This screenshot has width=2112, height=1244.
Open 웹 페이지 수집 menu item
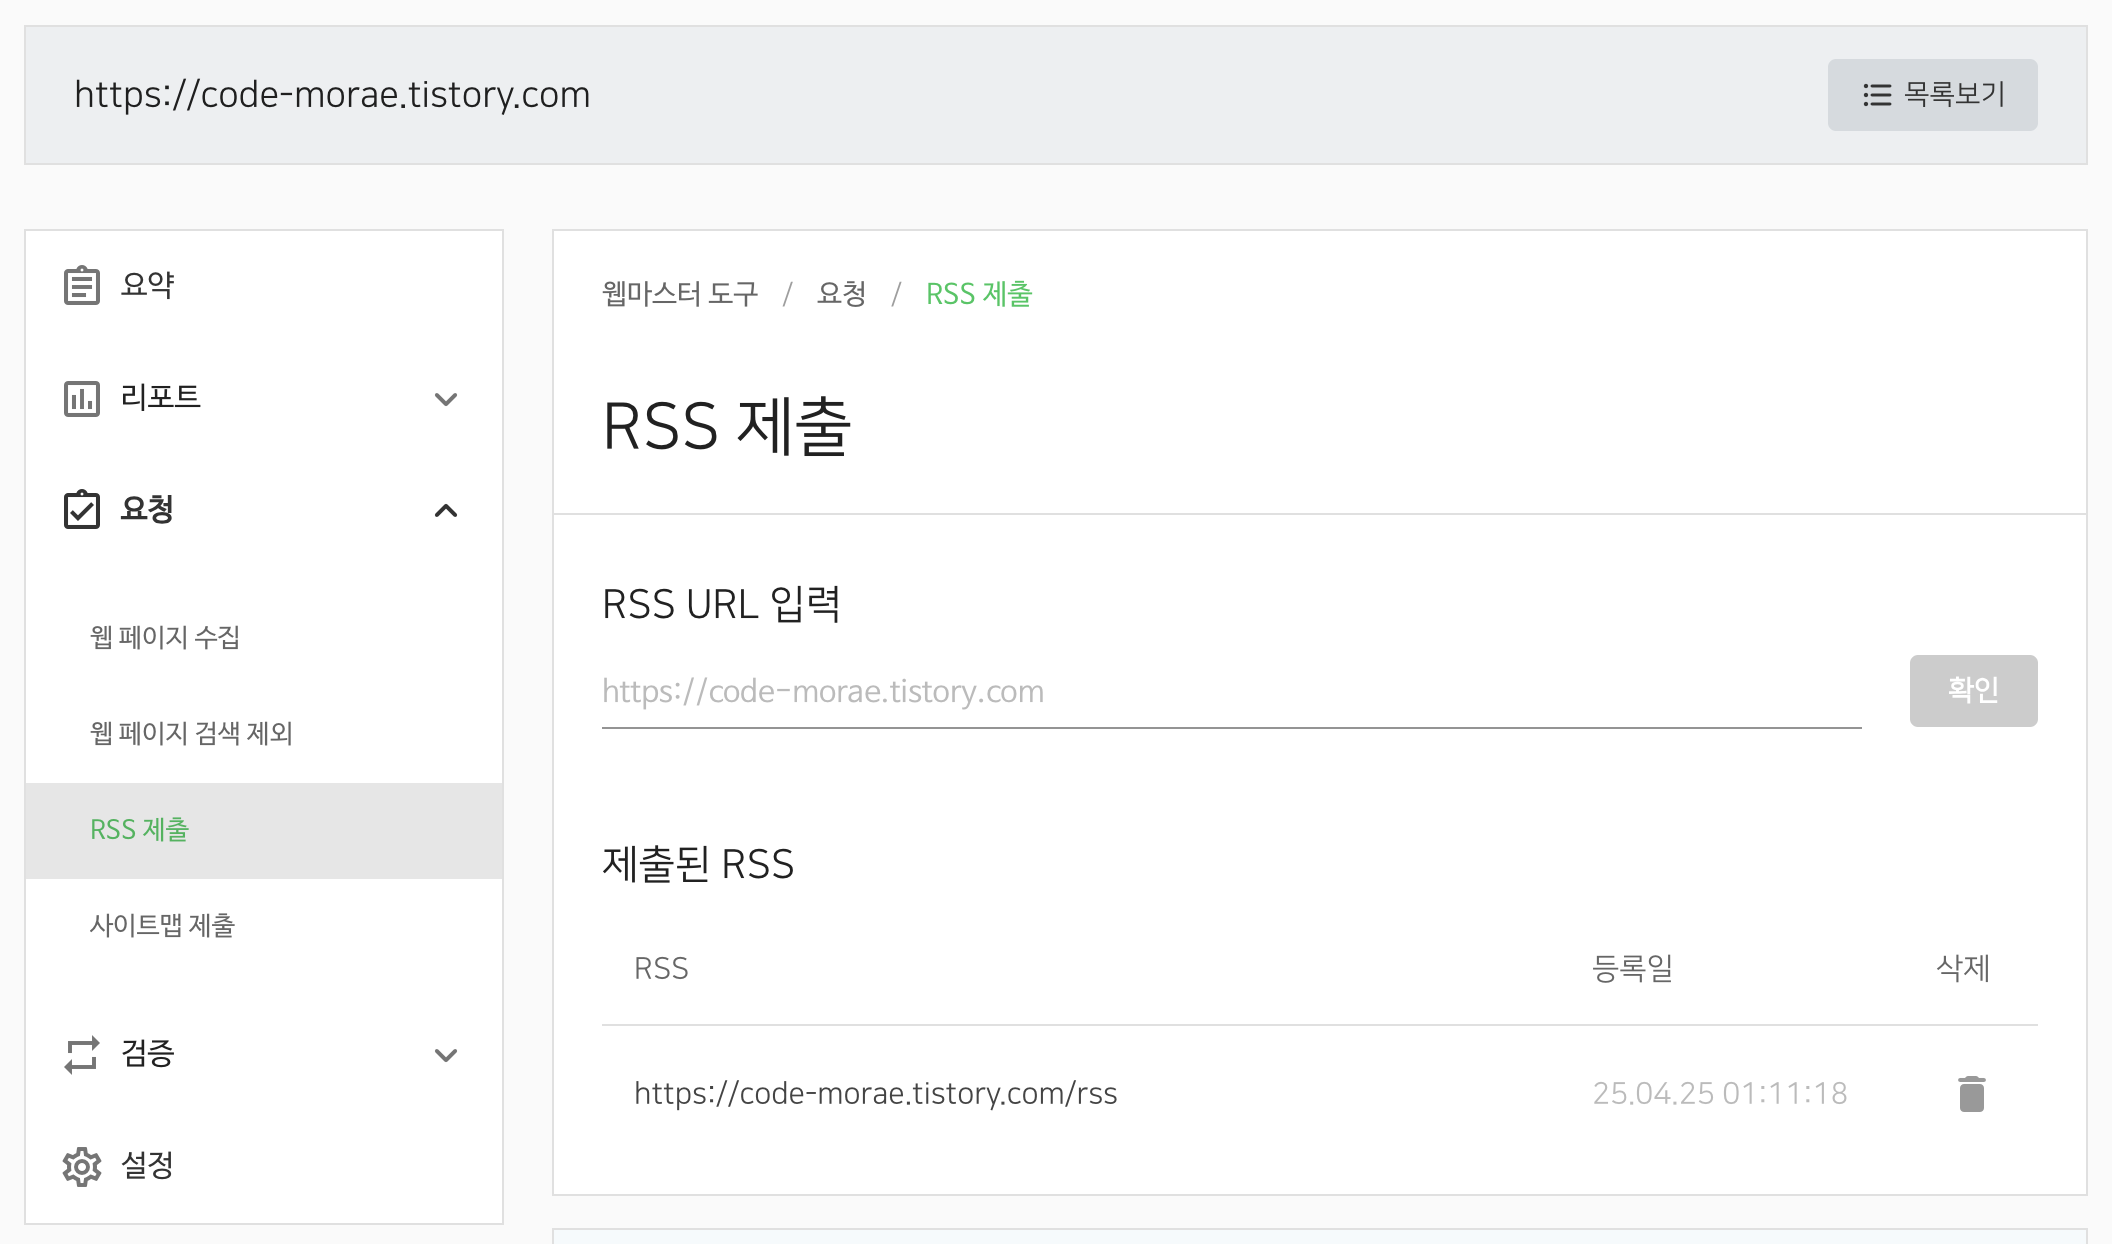pos(165,637)
